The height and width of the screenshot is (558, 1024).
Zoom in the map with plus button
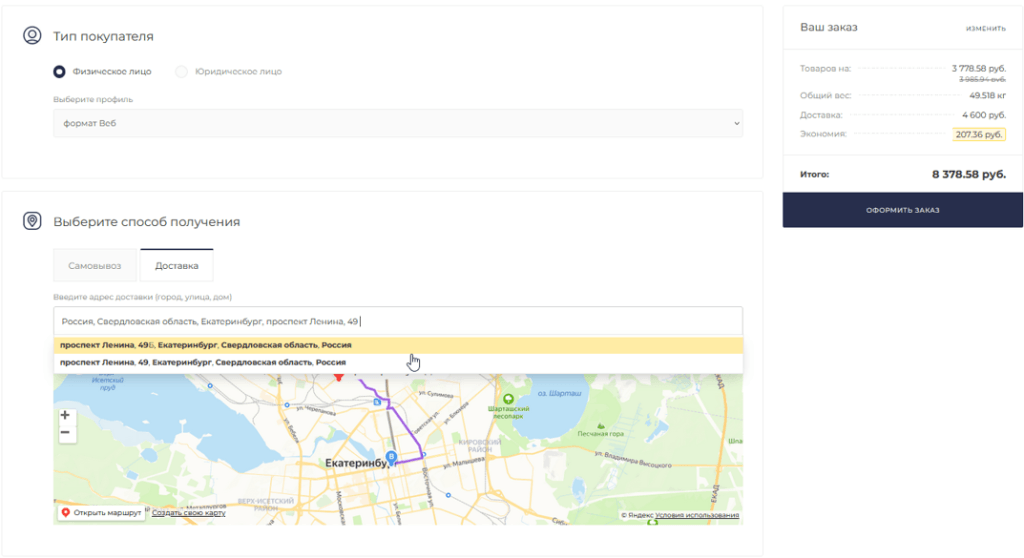point(65,416)
